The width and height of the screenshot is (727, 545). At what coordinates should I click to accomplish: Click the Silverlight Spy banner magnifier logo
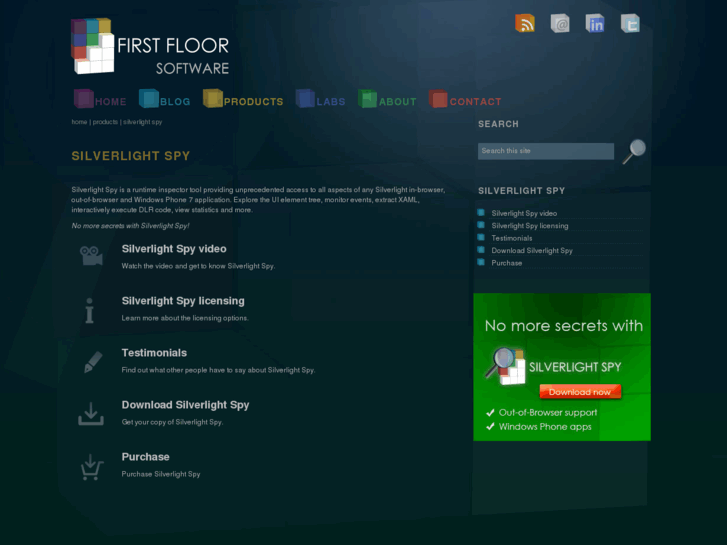tap(505, 366)
